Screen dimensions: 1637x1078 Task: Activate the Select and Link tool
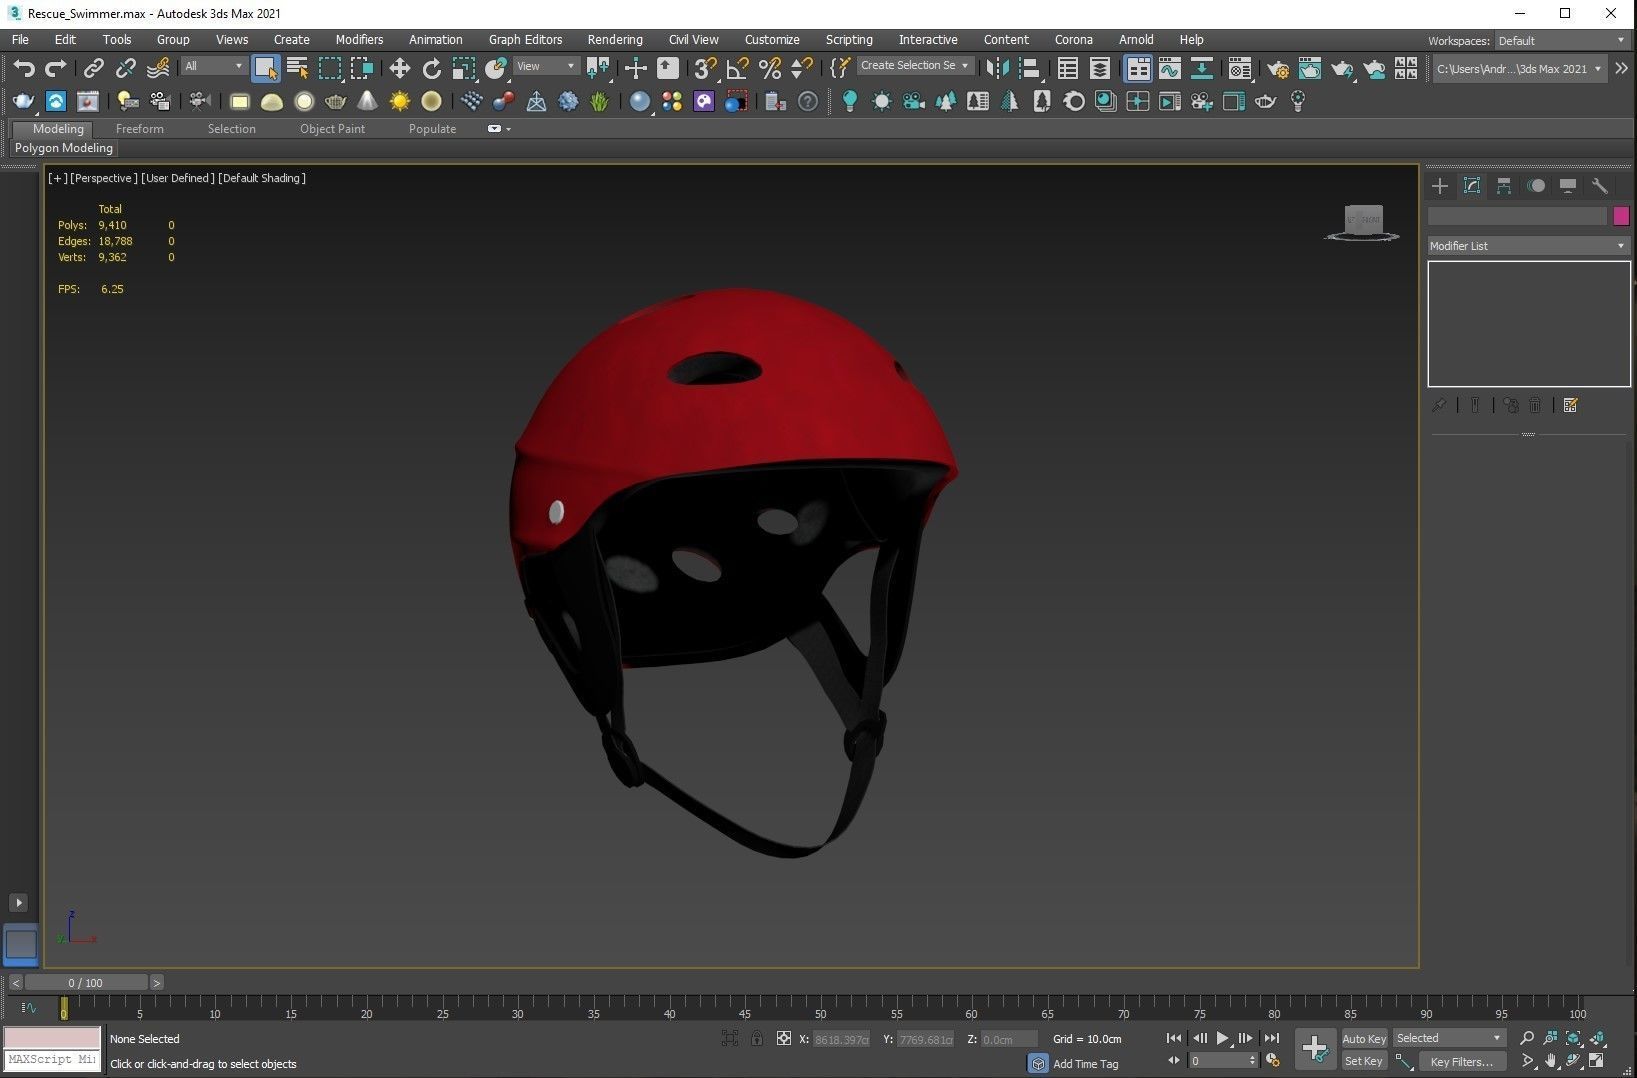pyautogui.click(x=93, y=68)
